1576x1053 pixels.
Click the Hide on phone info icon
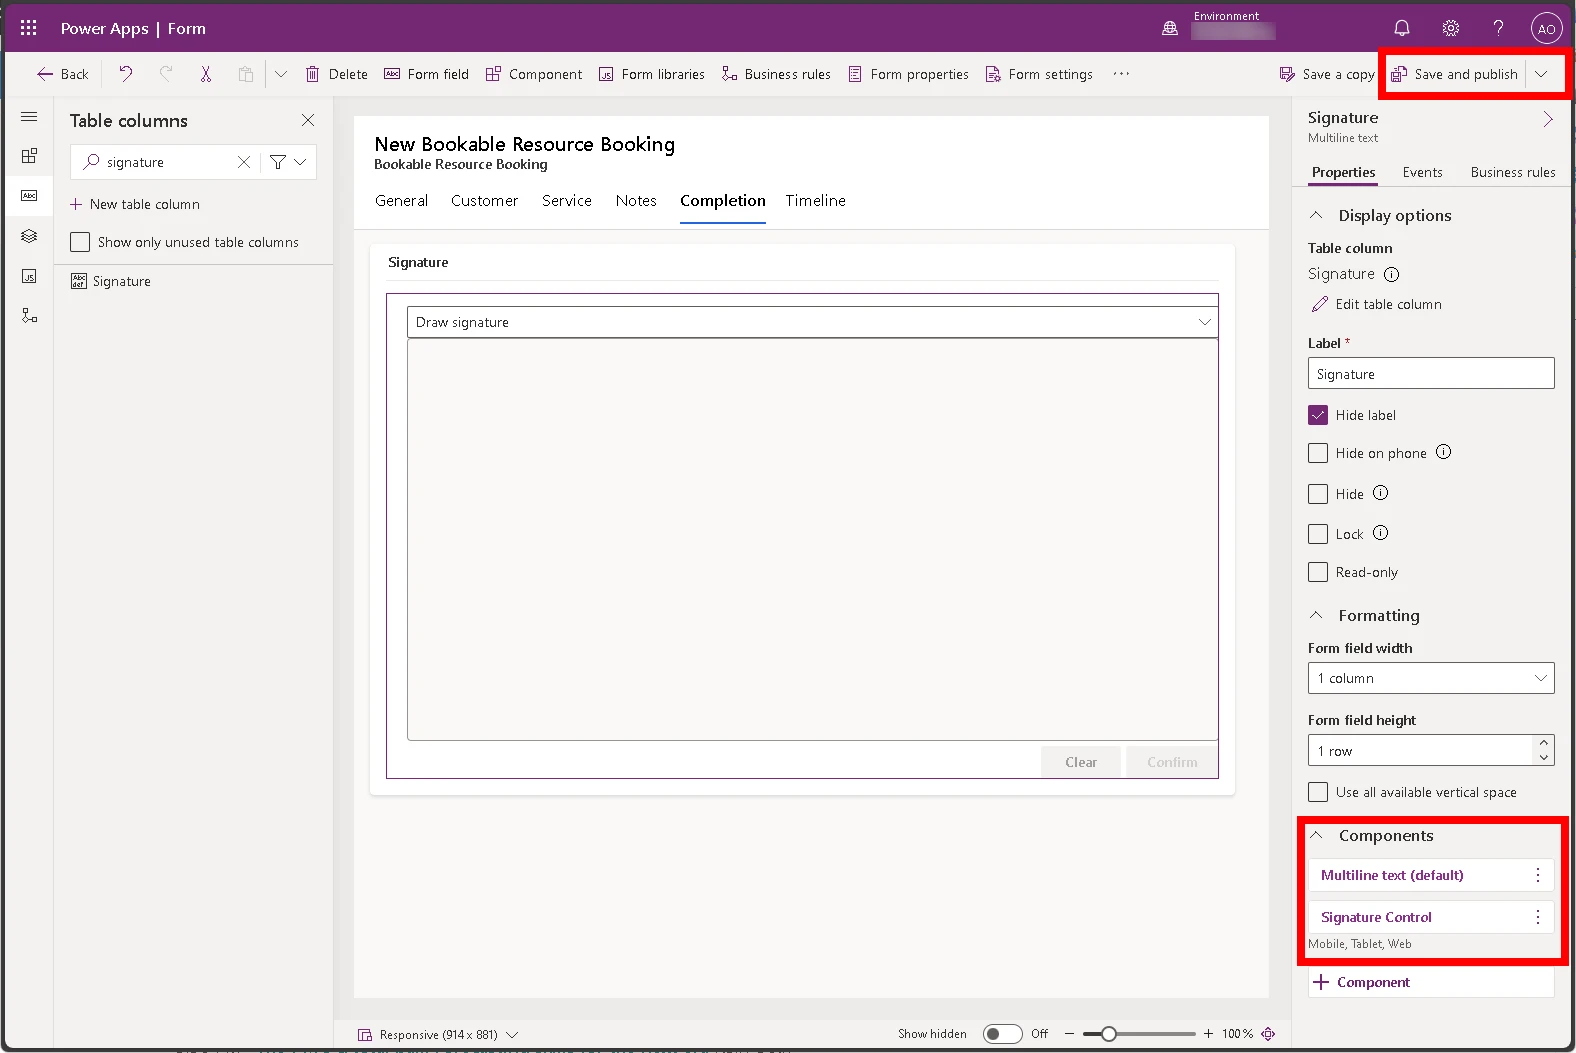click(1443, 452)
